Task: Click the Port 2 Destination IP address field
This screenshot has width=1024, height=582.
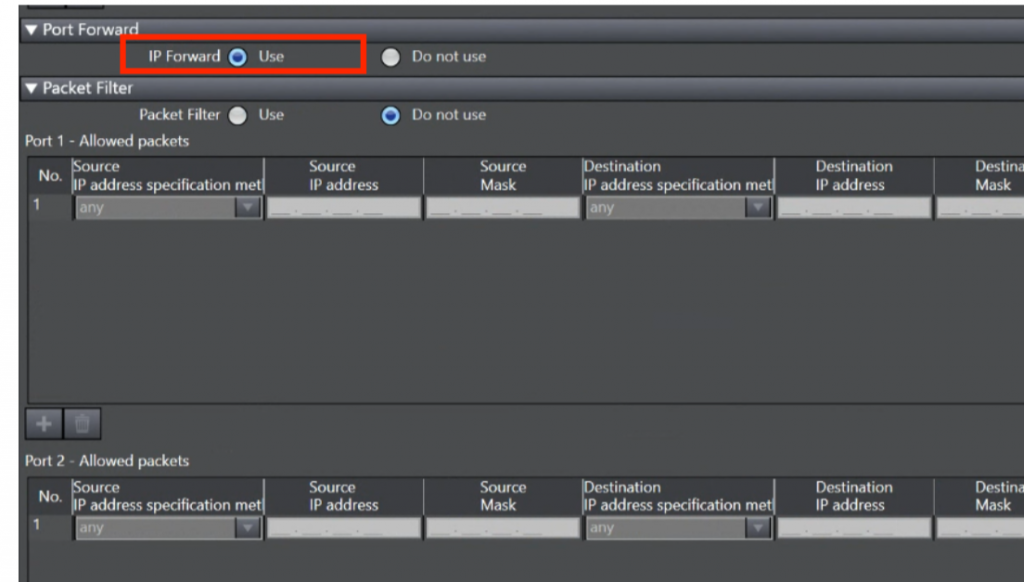Action: [x=854, y=528]
